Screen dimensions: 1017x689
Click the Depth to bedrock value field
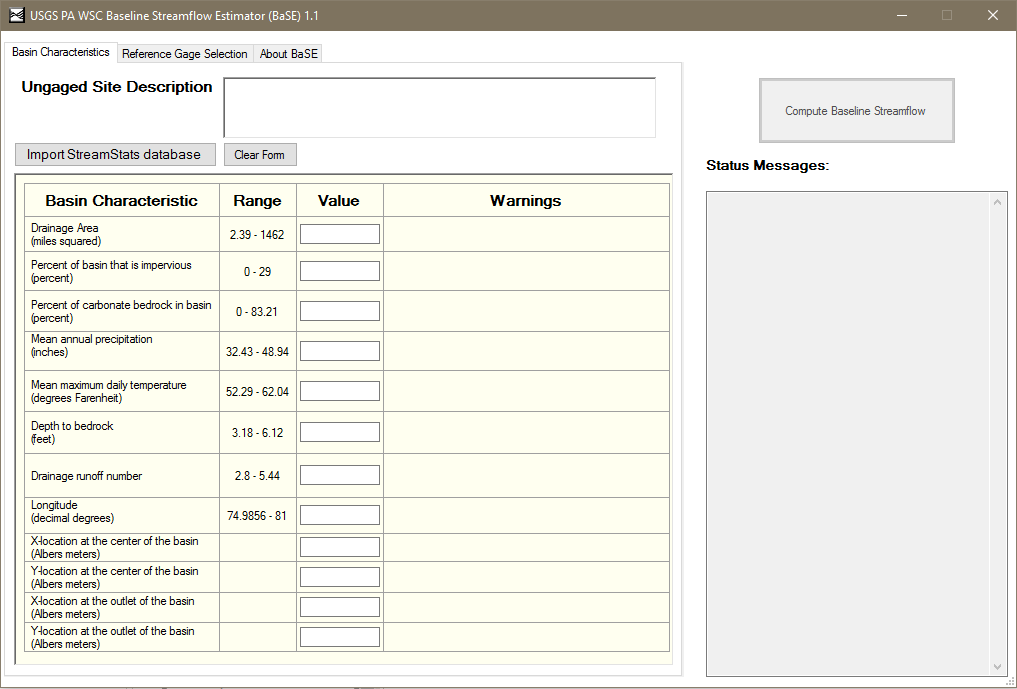340,432
